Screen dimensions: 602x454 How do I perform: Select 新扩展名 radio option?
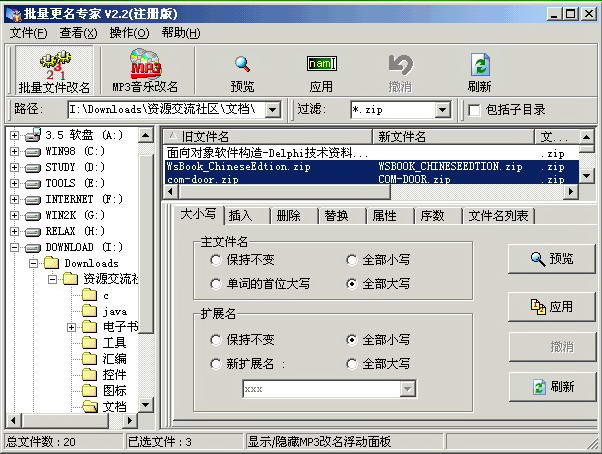click(216, 364)
